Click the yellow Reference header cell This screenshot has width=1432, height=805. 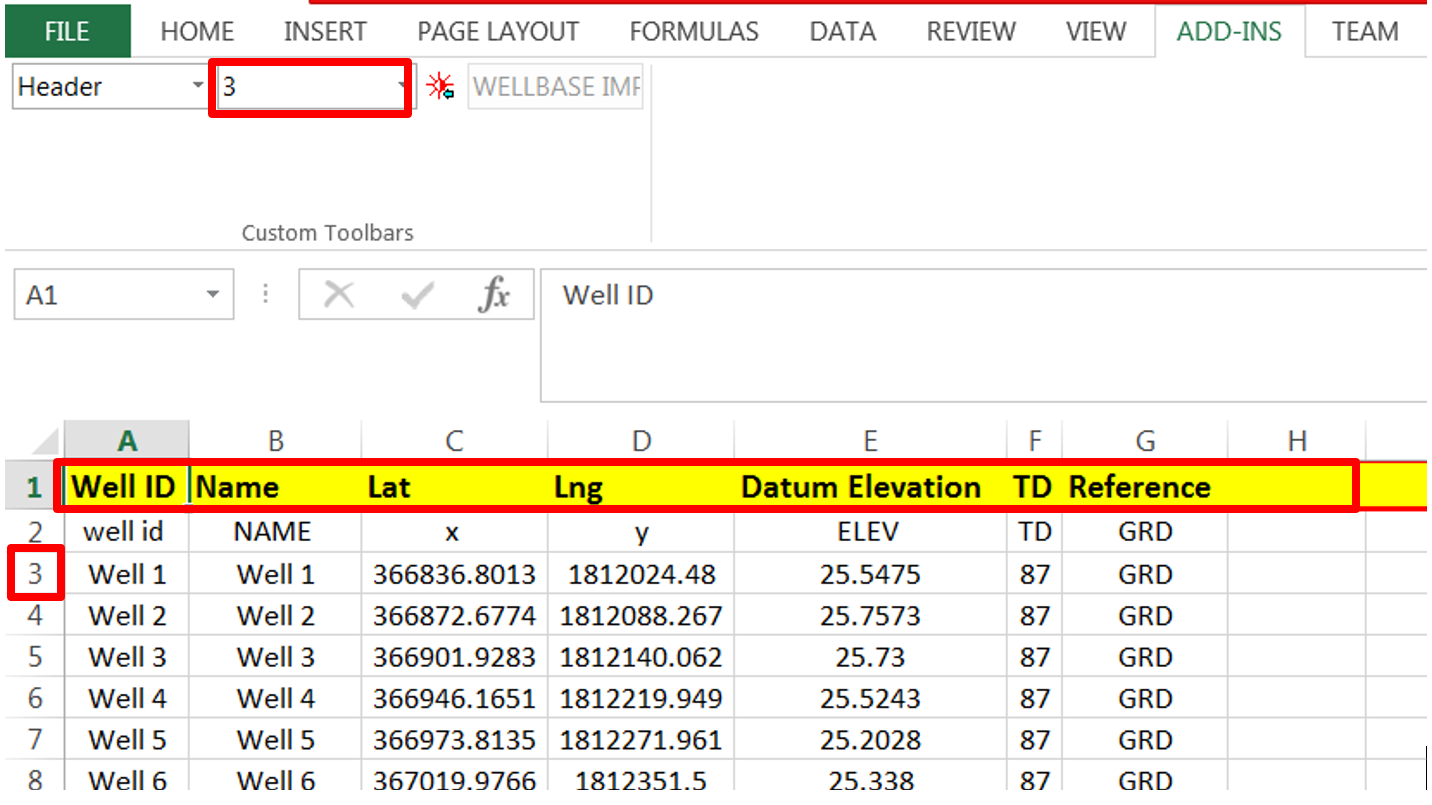click(1145, 487)
